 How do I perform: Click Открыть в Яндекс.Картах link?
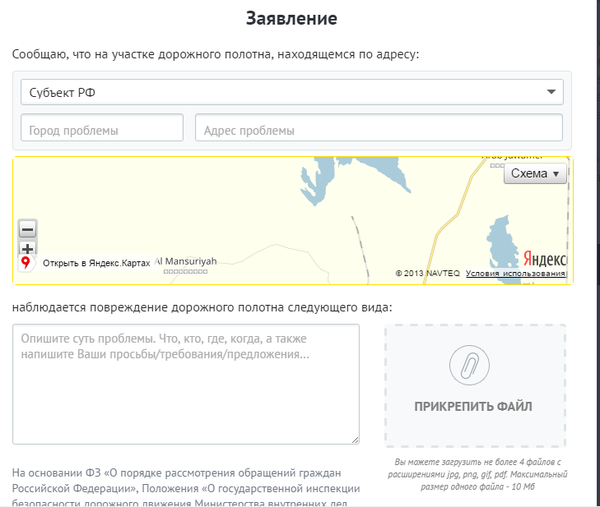pos(95,263)
